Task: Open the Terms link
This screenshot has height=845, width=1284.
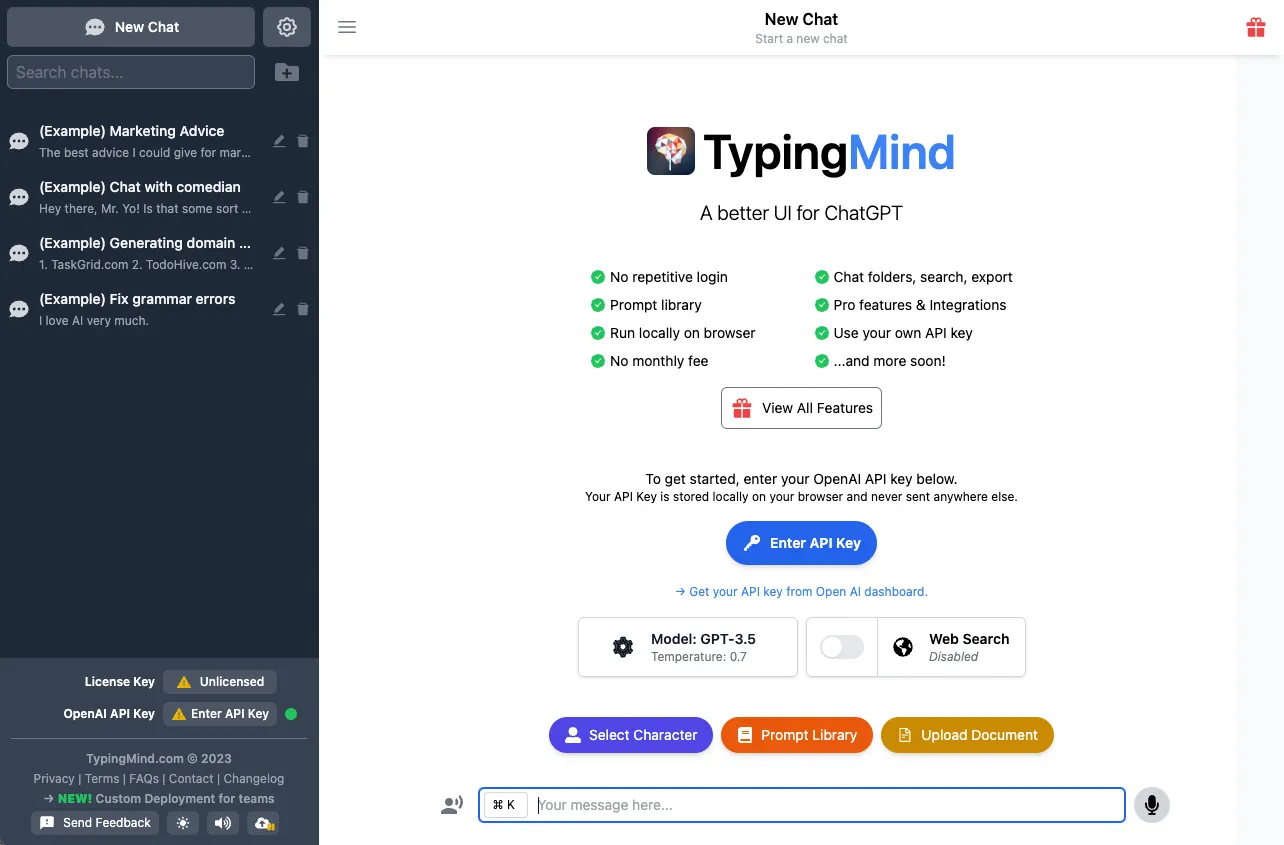Action: pos(102,779)
